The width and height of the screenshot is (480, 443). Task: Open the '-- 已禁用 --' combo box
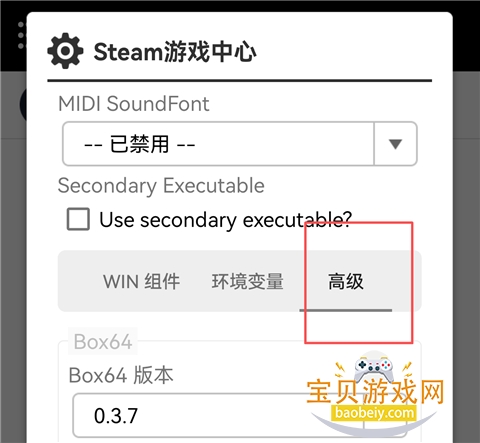pos(240,144)
